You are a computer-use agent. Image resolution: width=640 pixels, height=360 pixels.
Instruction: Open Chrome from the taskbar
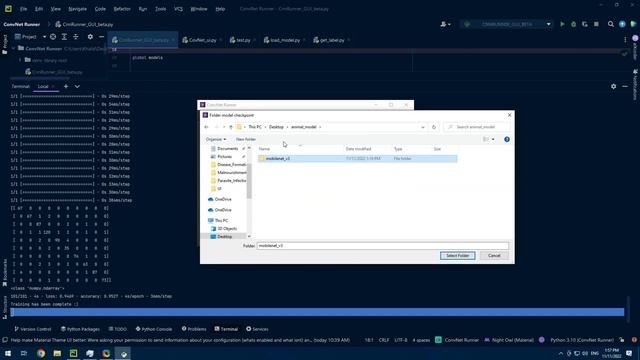[41, 353]
